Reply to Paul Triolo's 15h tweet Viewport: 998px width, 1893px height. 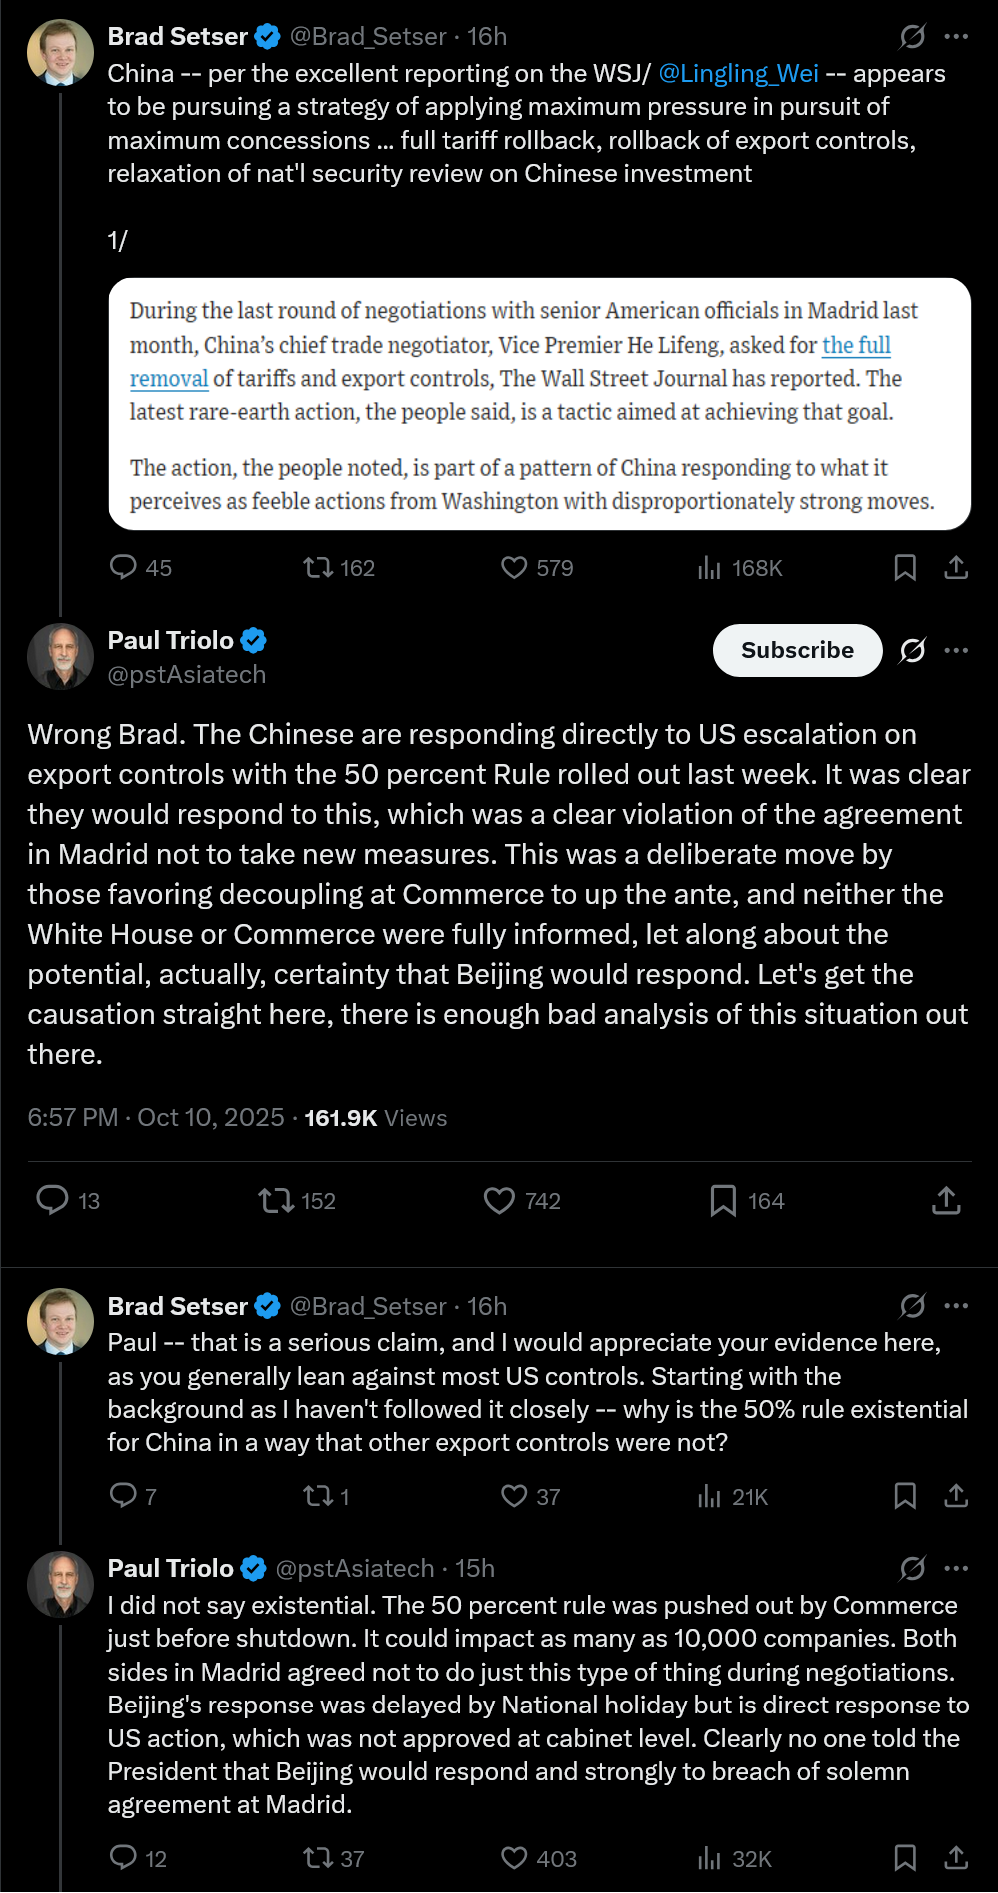(123, 1858)
